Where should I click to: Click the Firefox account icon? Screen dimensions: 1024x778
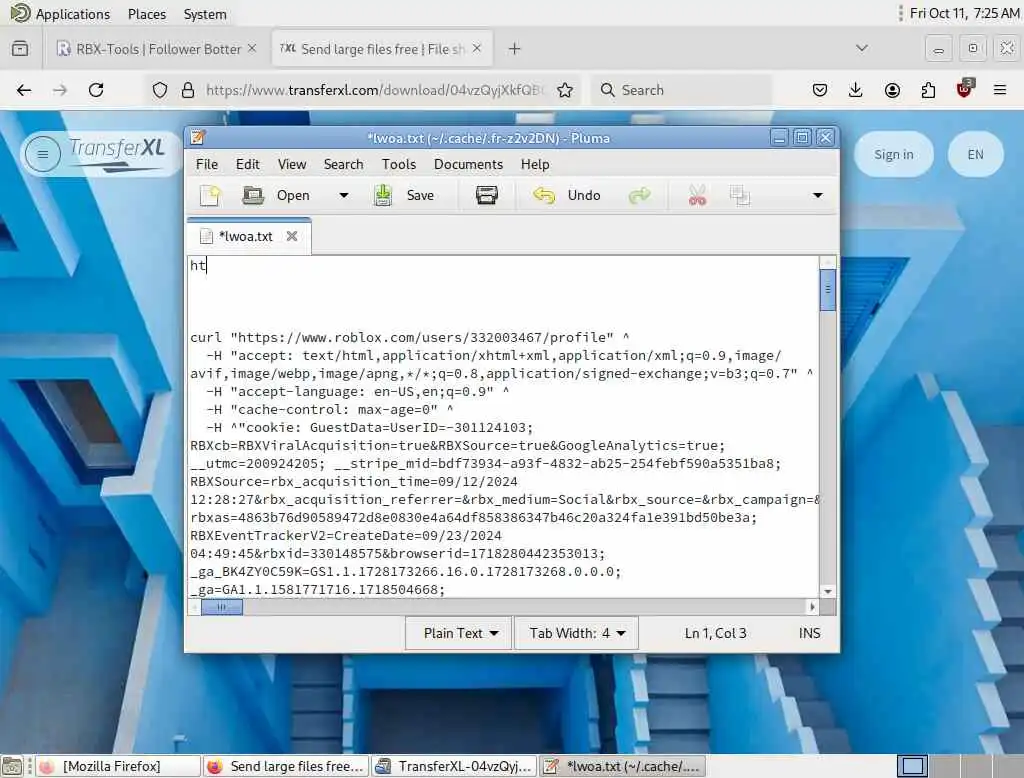coord(892,90)
